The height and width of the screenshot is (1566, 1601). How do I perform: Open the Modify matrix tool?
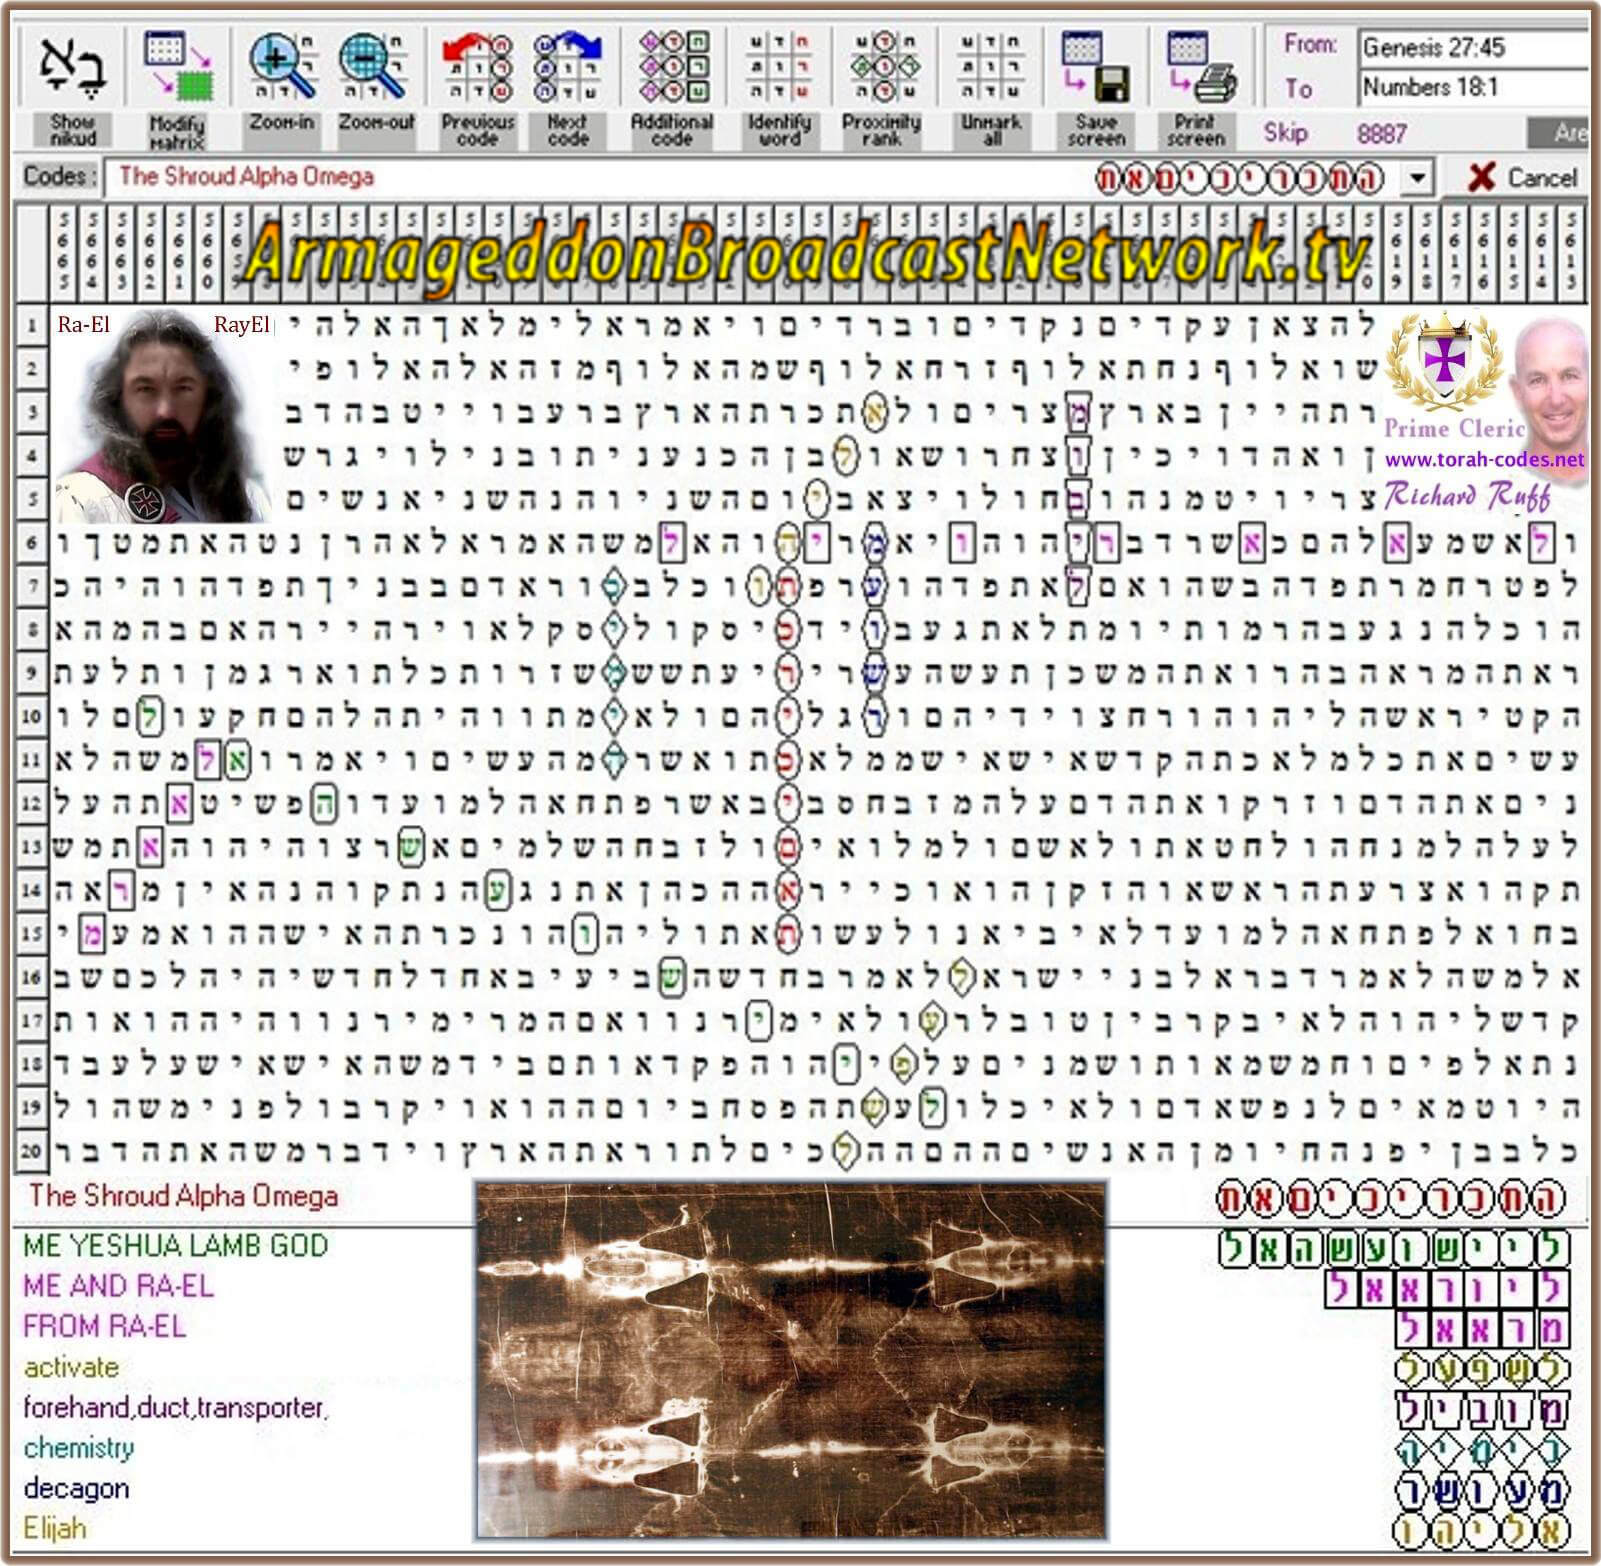tap(178, 64)
